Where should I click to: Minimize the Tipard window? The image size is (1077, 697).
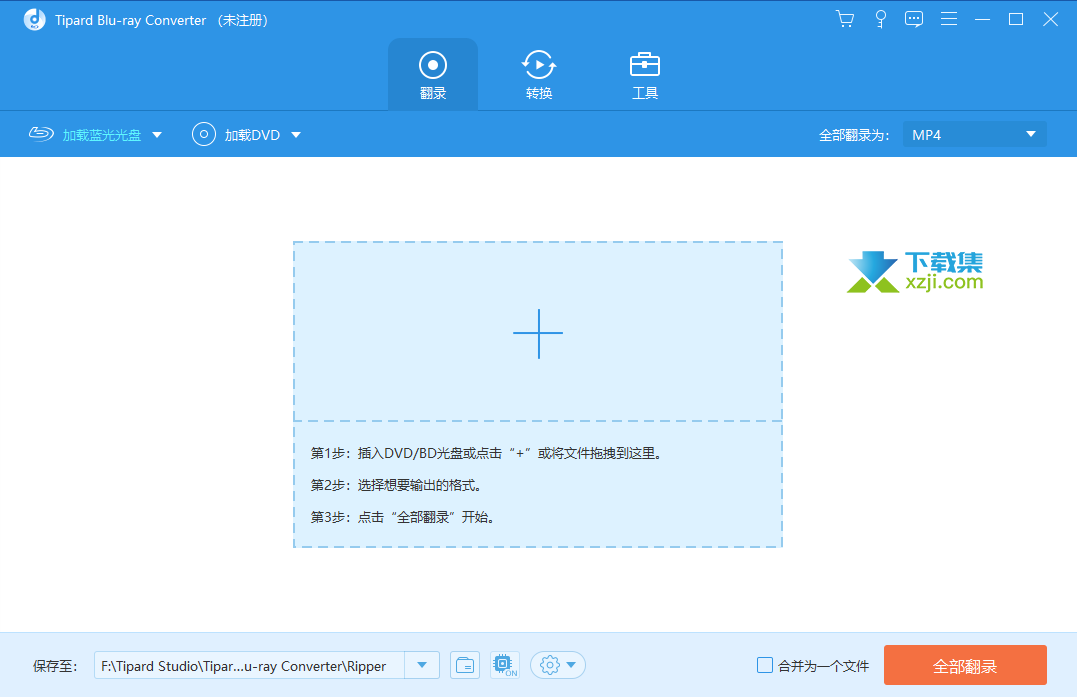[x=982, y=19]
